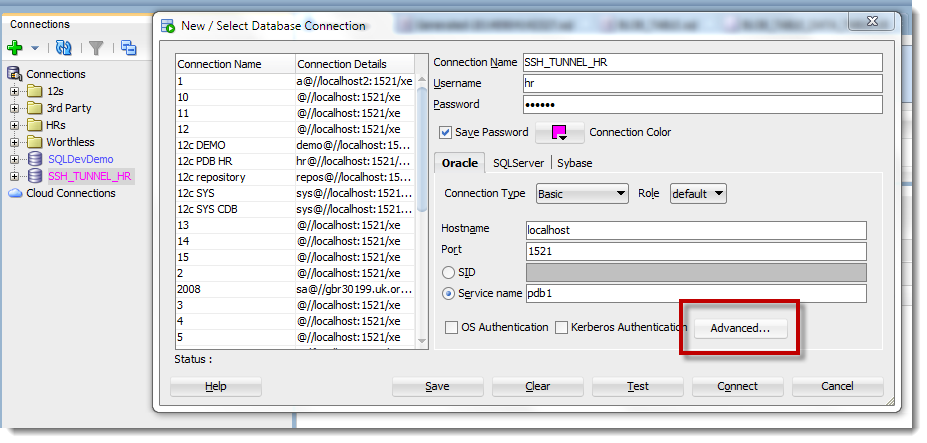The height and width of the screenshot is (443, 927).
Task: Click the Filter funnel icon
Action: click(96, 48)
